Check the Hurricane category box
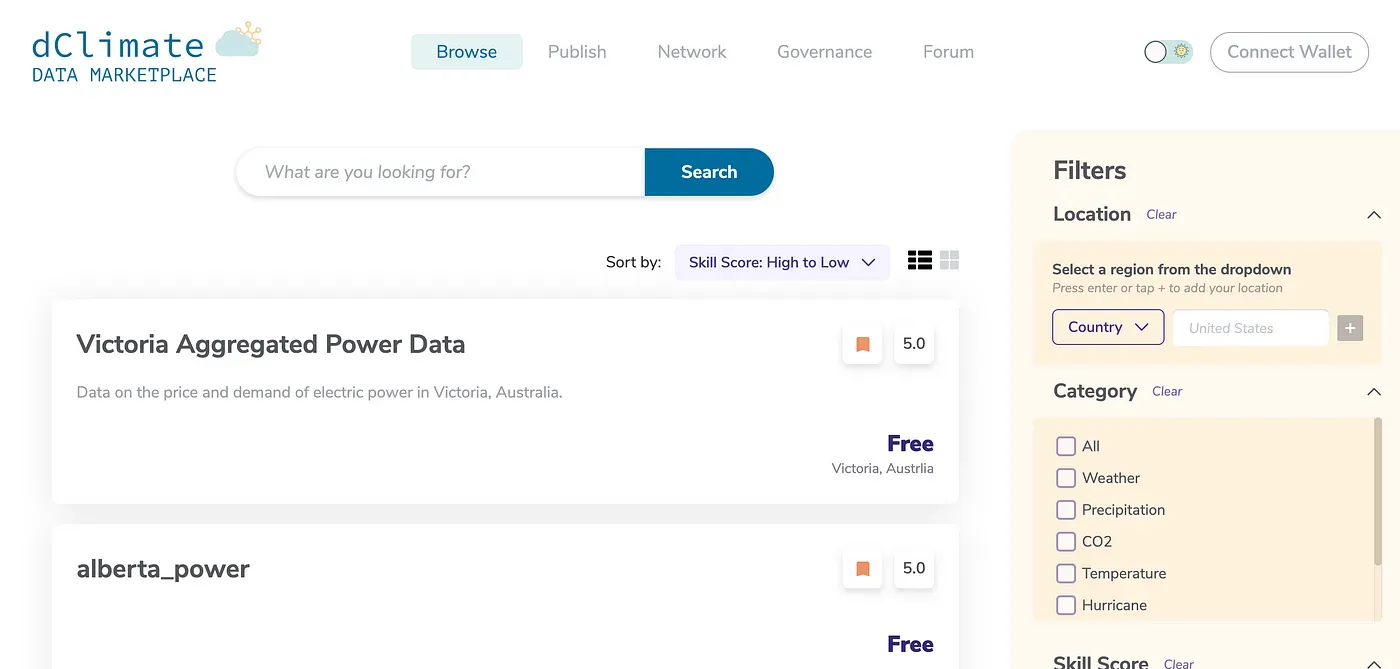 tap(1066, 605)
